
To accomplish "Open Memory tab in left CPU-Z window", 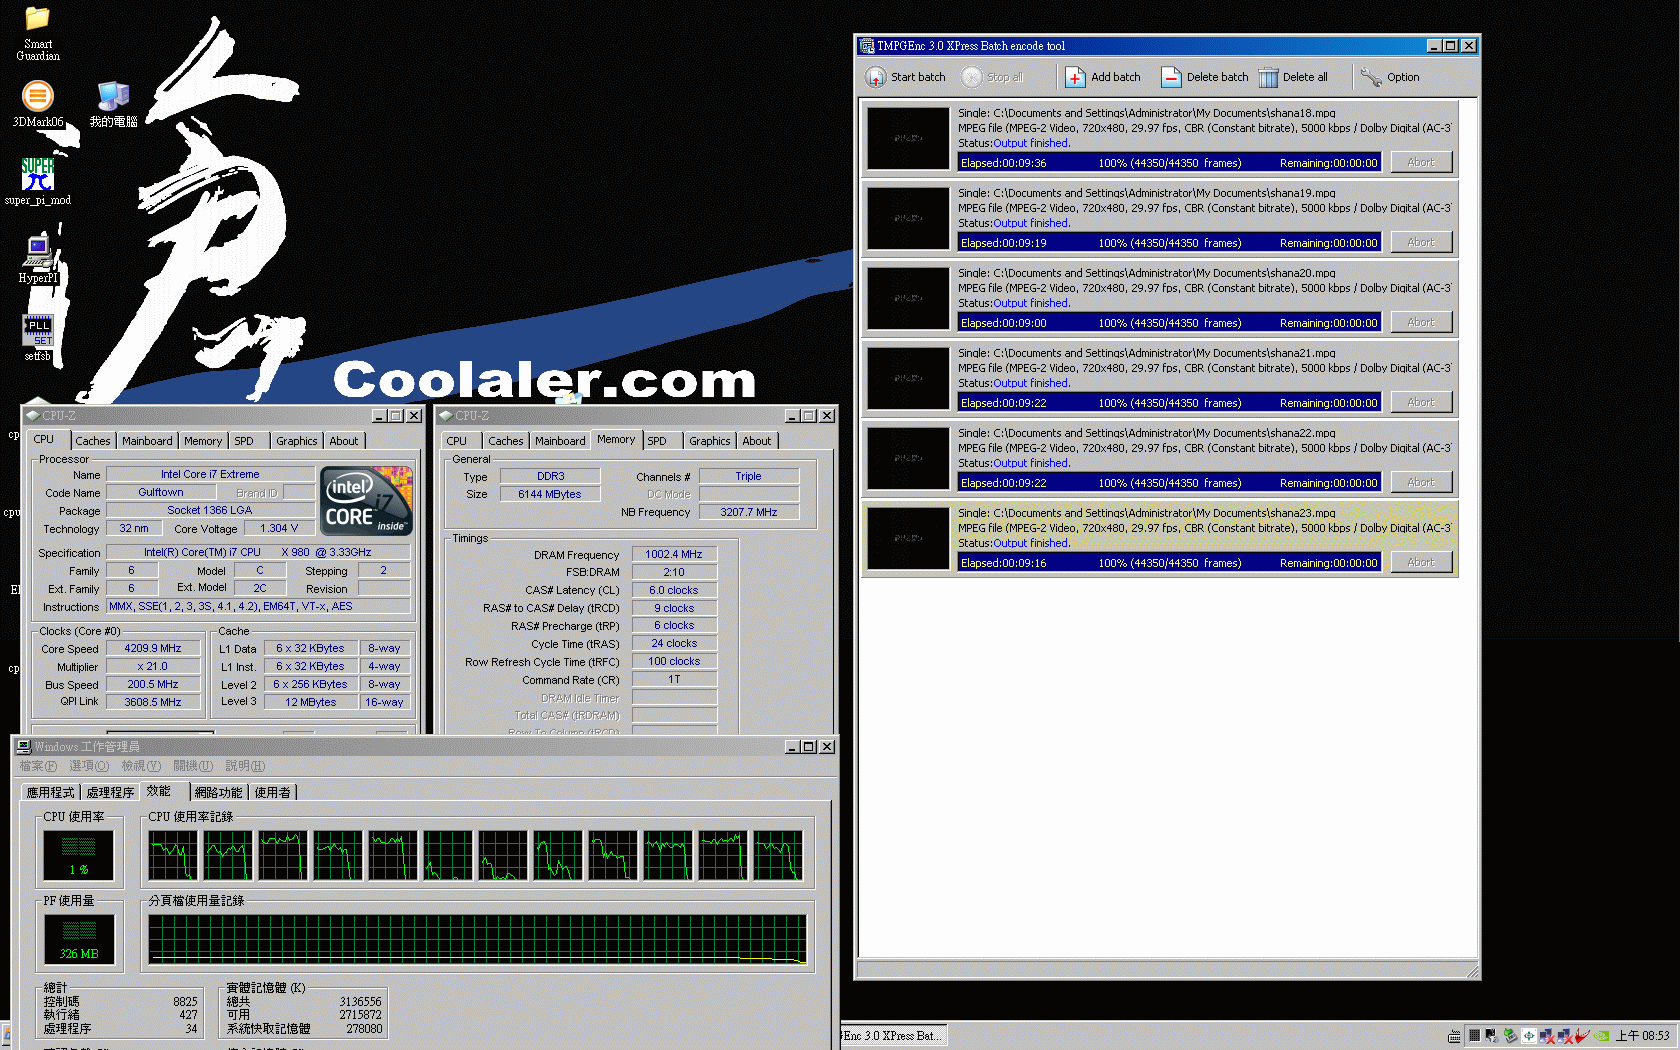I will pyautogui.click(x=203, y=441).
